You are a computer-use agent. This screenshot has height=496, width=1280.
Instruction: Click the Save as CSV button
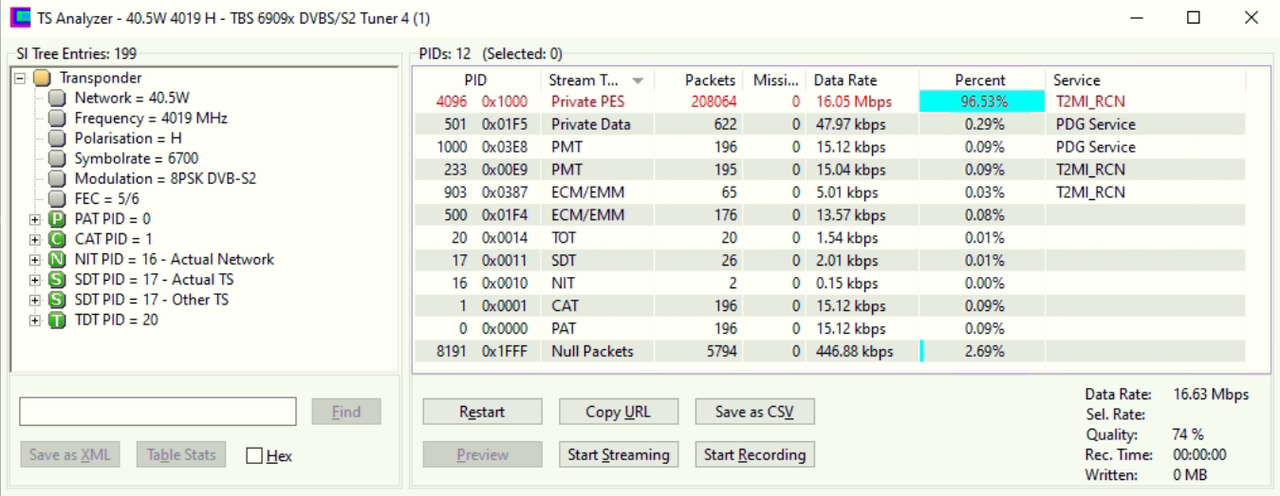(x=754, y=412)
